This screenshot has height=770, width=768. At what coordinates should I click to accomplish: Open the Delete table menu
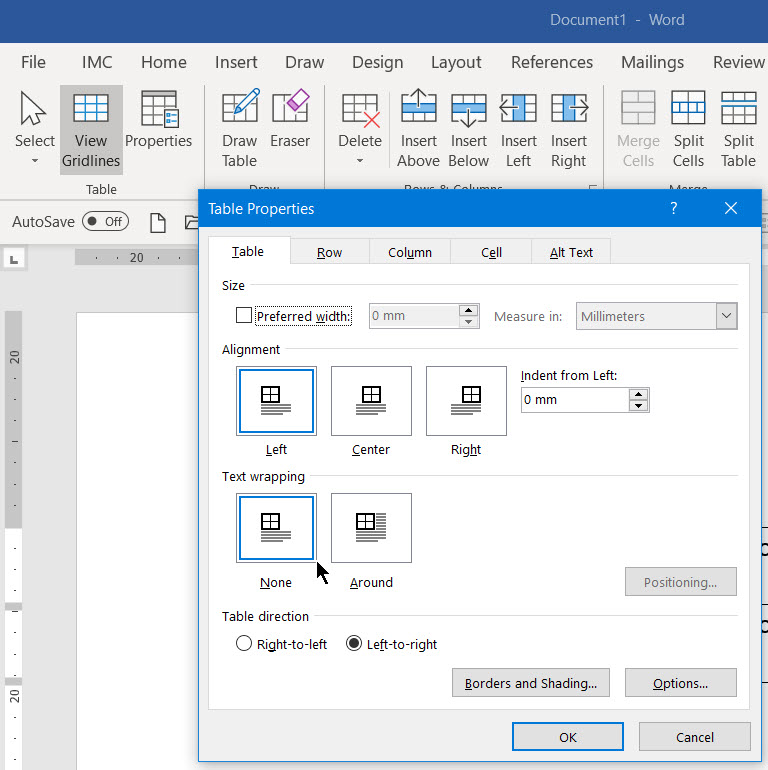tap(360, 130)
